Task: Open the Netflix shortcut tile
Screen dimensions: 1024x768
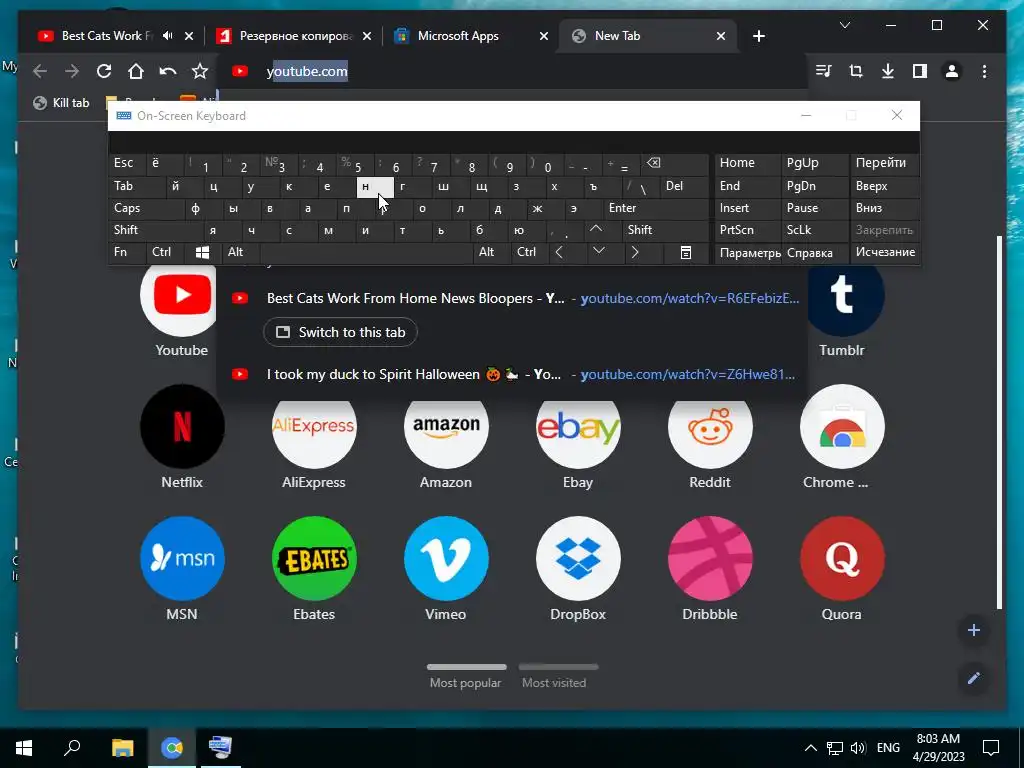Action: (x=182, y=426)
